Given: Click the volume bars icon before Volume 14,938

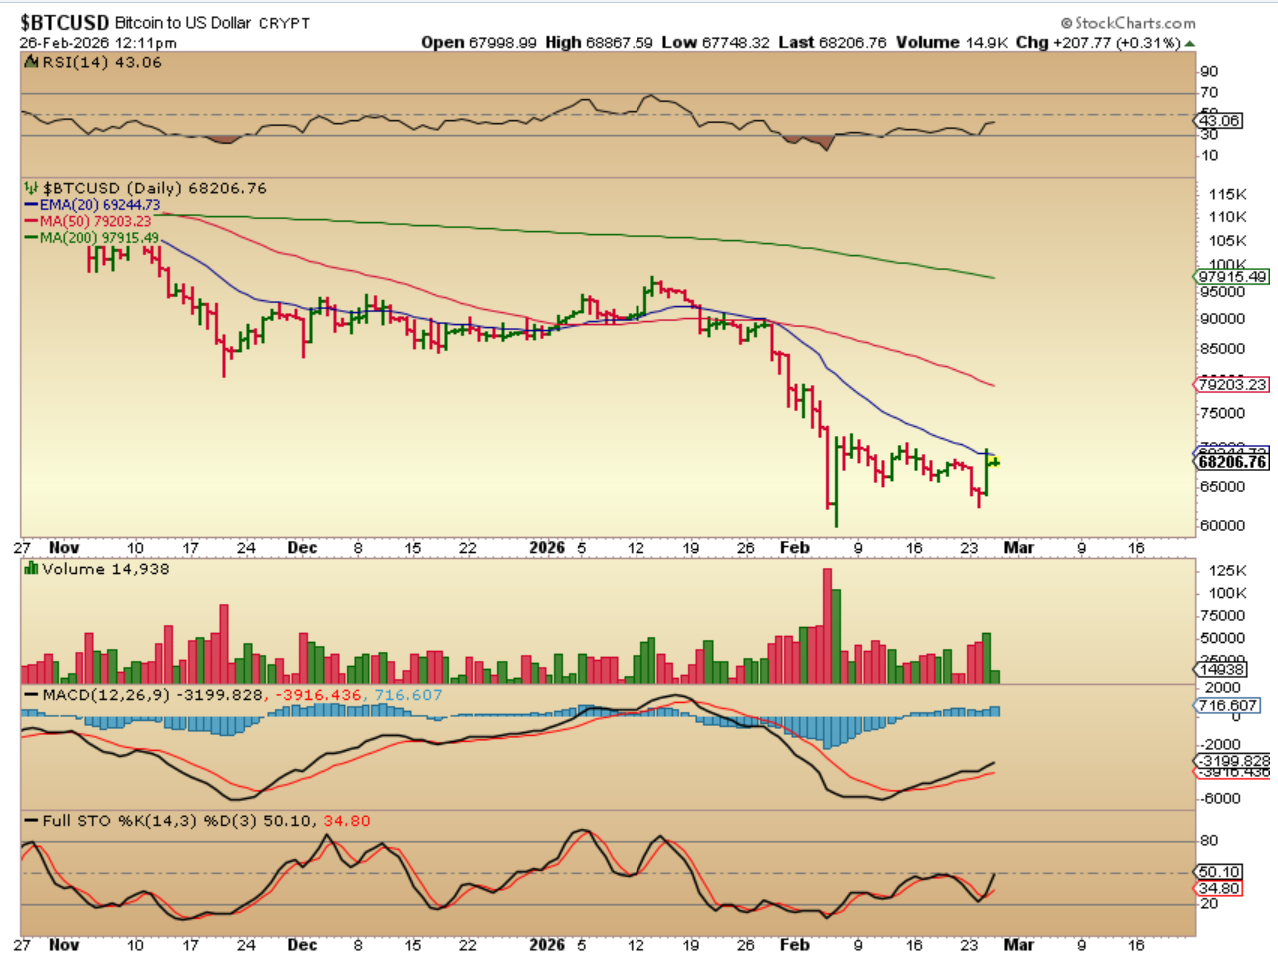Looking at the screenshot, I should pos(31,569).
